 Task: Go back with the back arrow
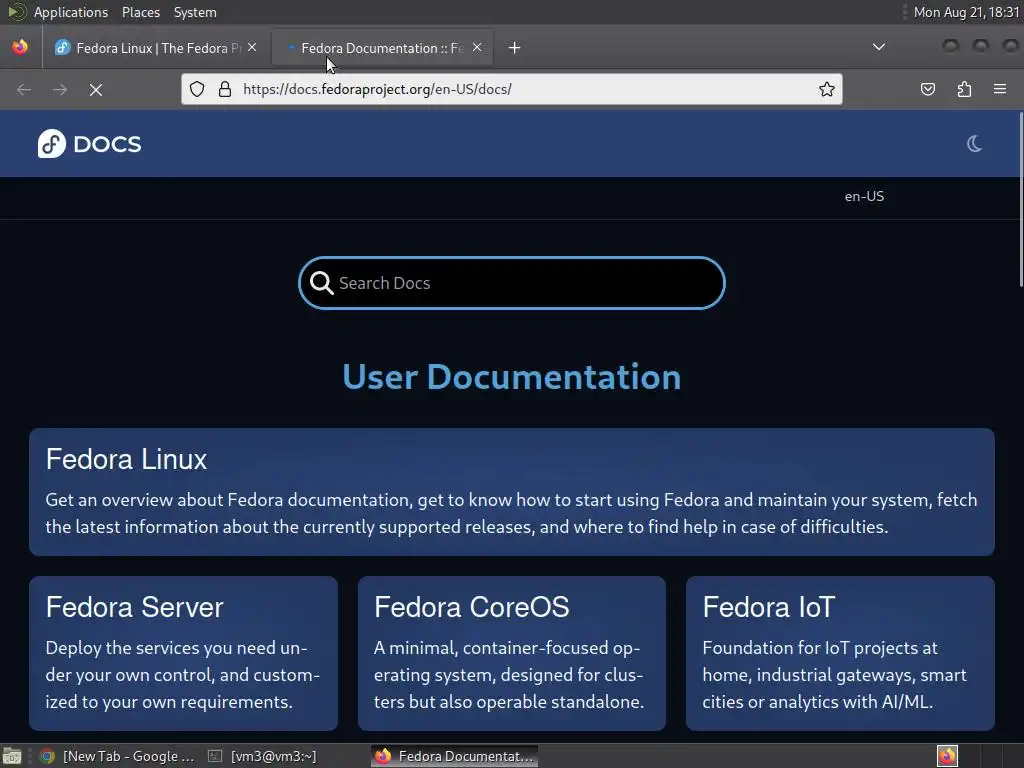pos(24,89)
